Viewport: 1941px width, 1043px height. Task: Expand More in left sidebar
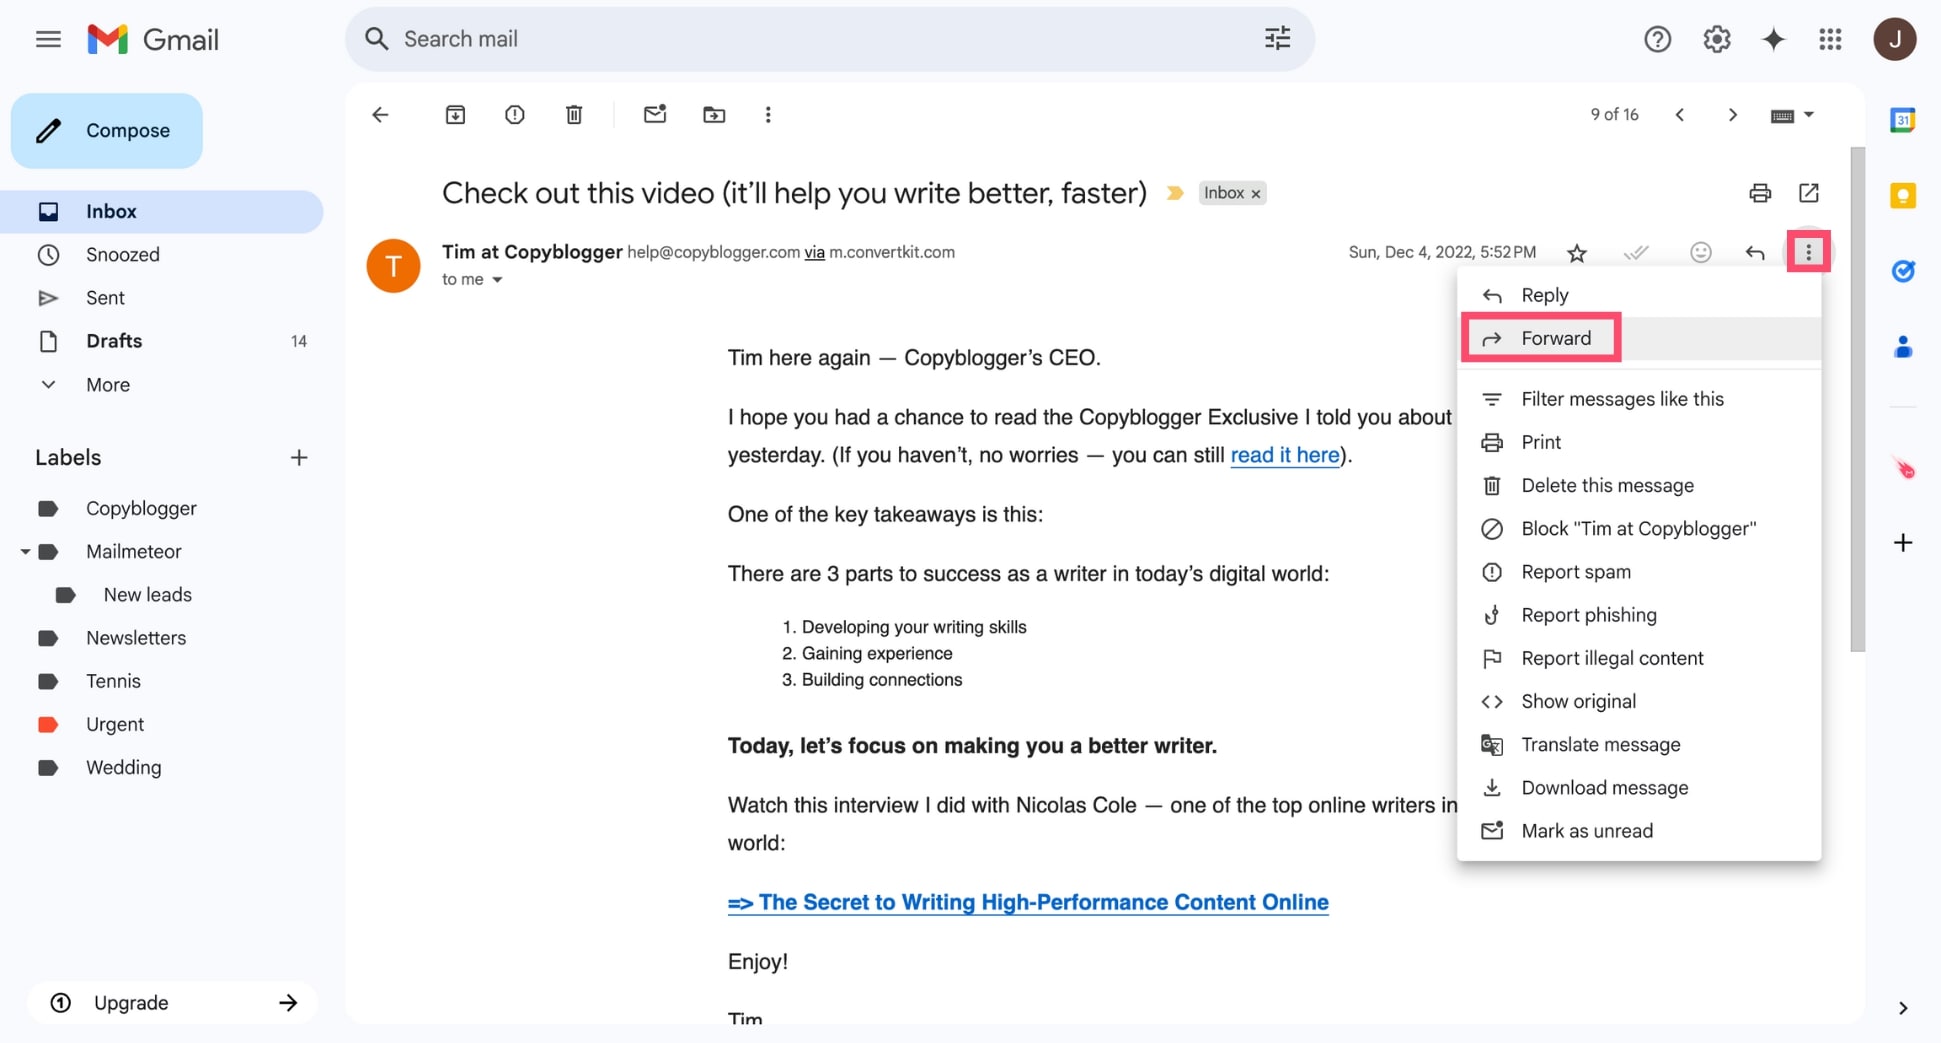pyautogui.click(x=107, y=385)
